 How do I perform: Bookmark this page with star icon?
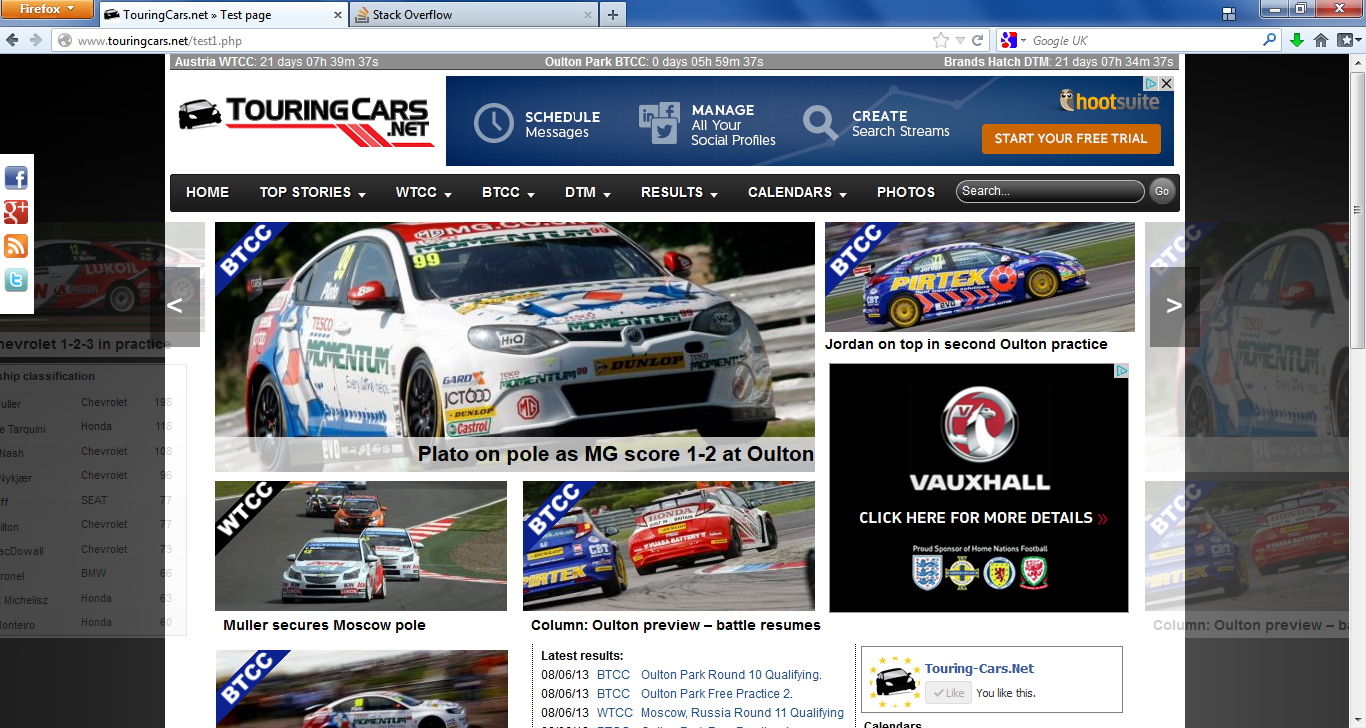[940, 40]
